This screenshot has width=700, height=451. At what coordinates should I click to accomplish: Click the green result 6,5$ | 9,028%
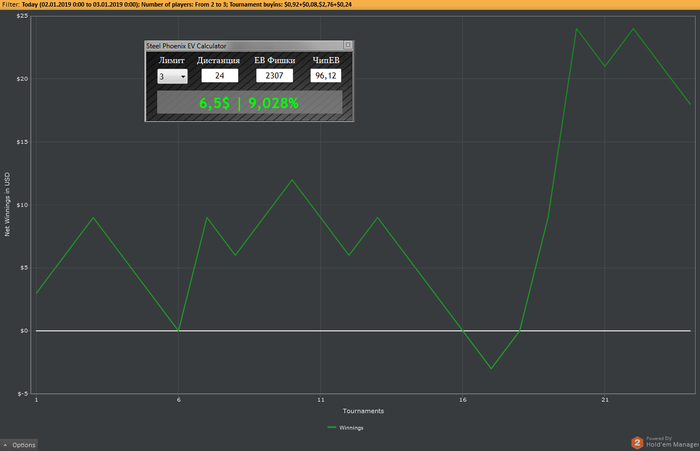pyautogui.click(x=249, y=103)
